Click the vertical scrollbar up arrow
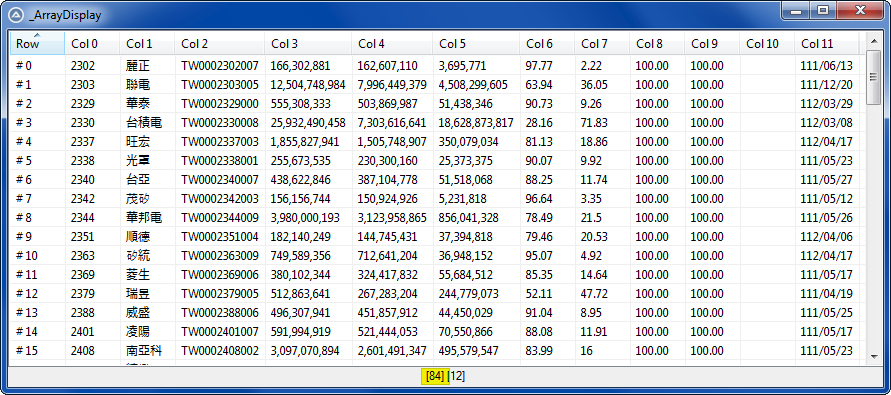The height and width of the screenshot is (395, 891). 873,41
